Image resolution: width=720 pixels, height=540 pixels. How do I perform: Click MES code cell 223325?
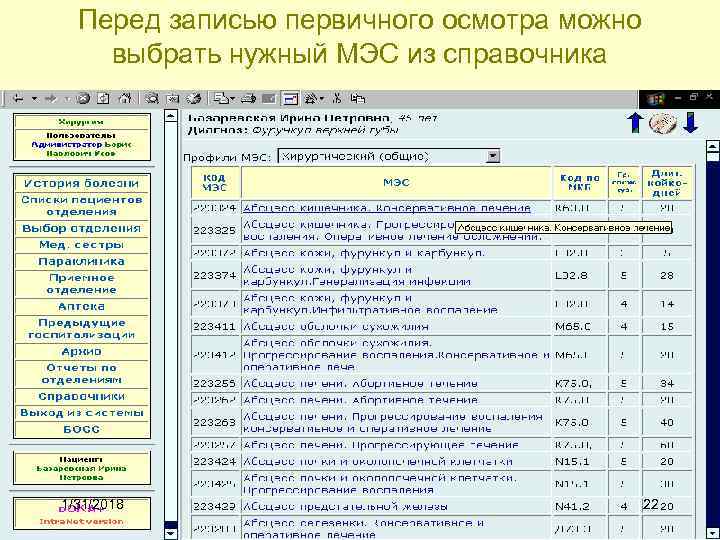(x=214, y=231)
